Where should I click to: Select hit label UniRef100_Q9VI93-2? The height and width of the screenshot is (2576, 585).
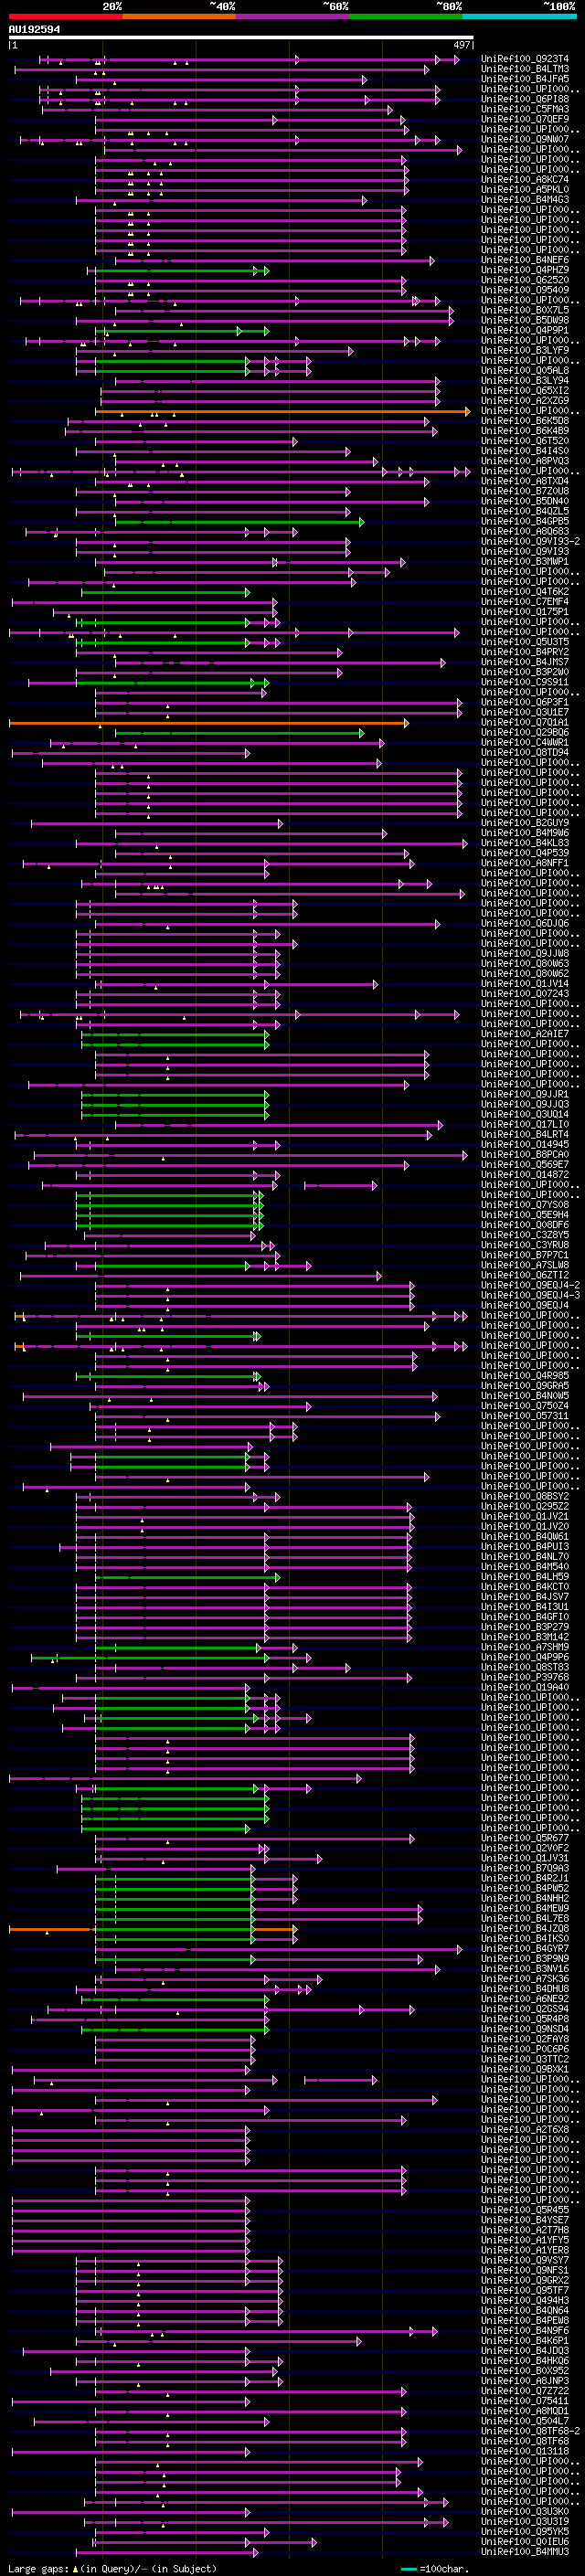click(x=530, y=542)
